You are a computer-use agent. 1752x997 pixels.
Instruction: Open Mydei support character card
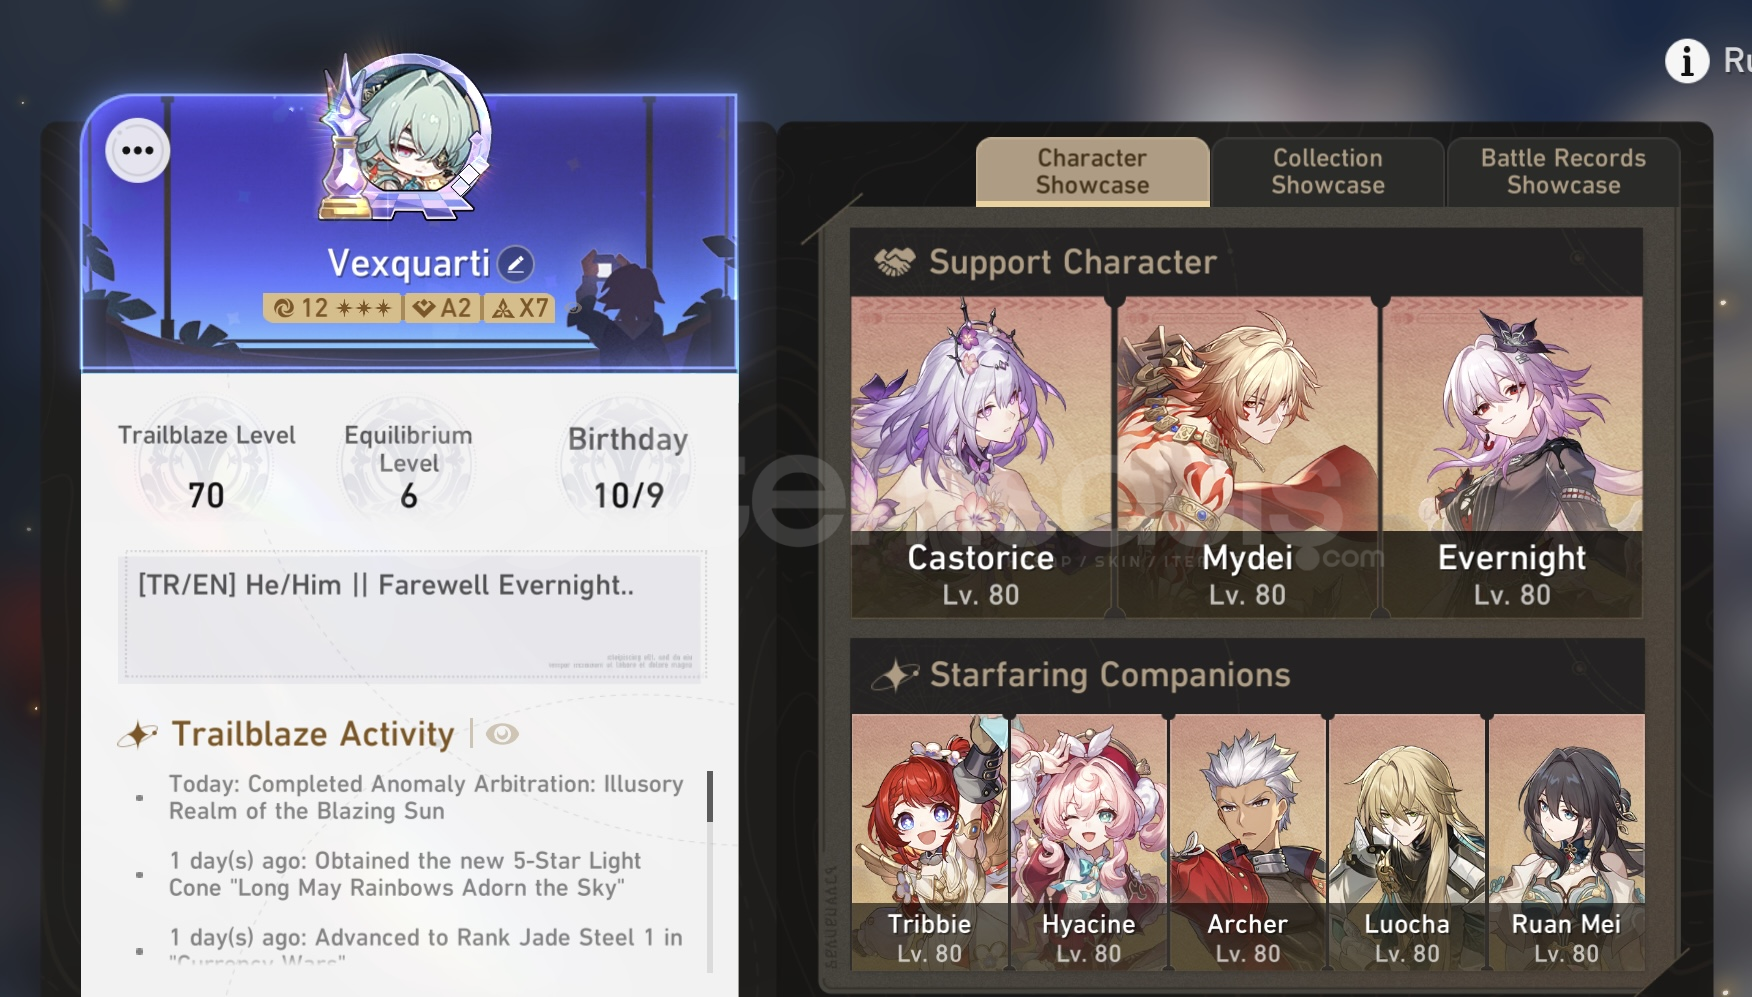pyautogui.click(x=1247, y=456)
